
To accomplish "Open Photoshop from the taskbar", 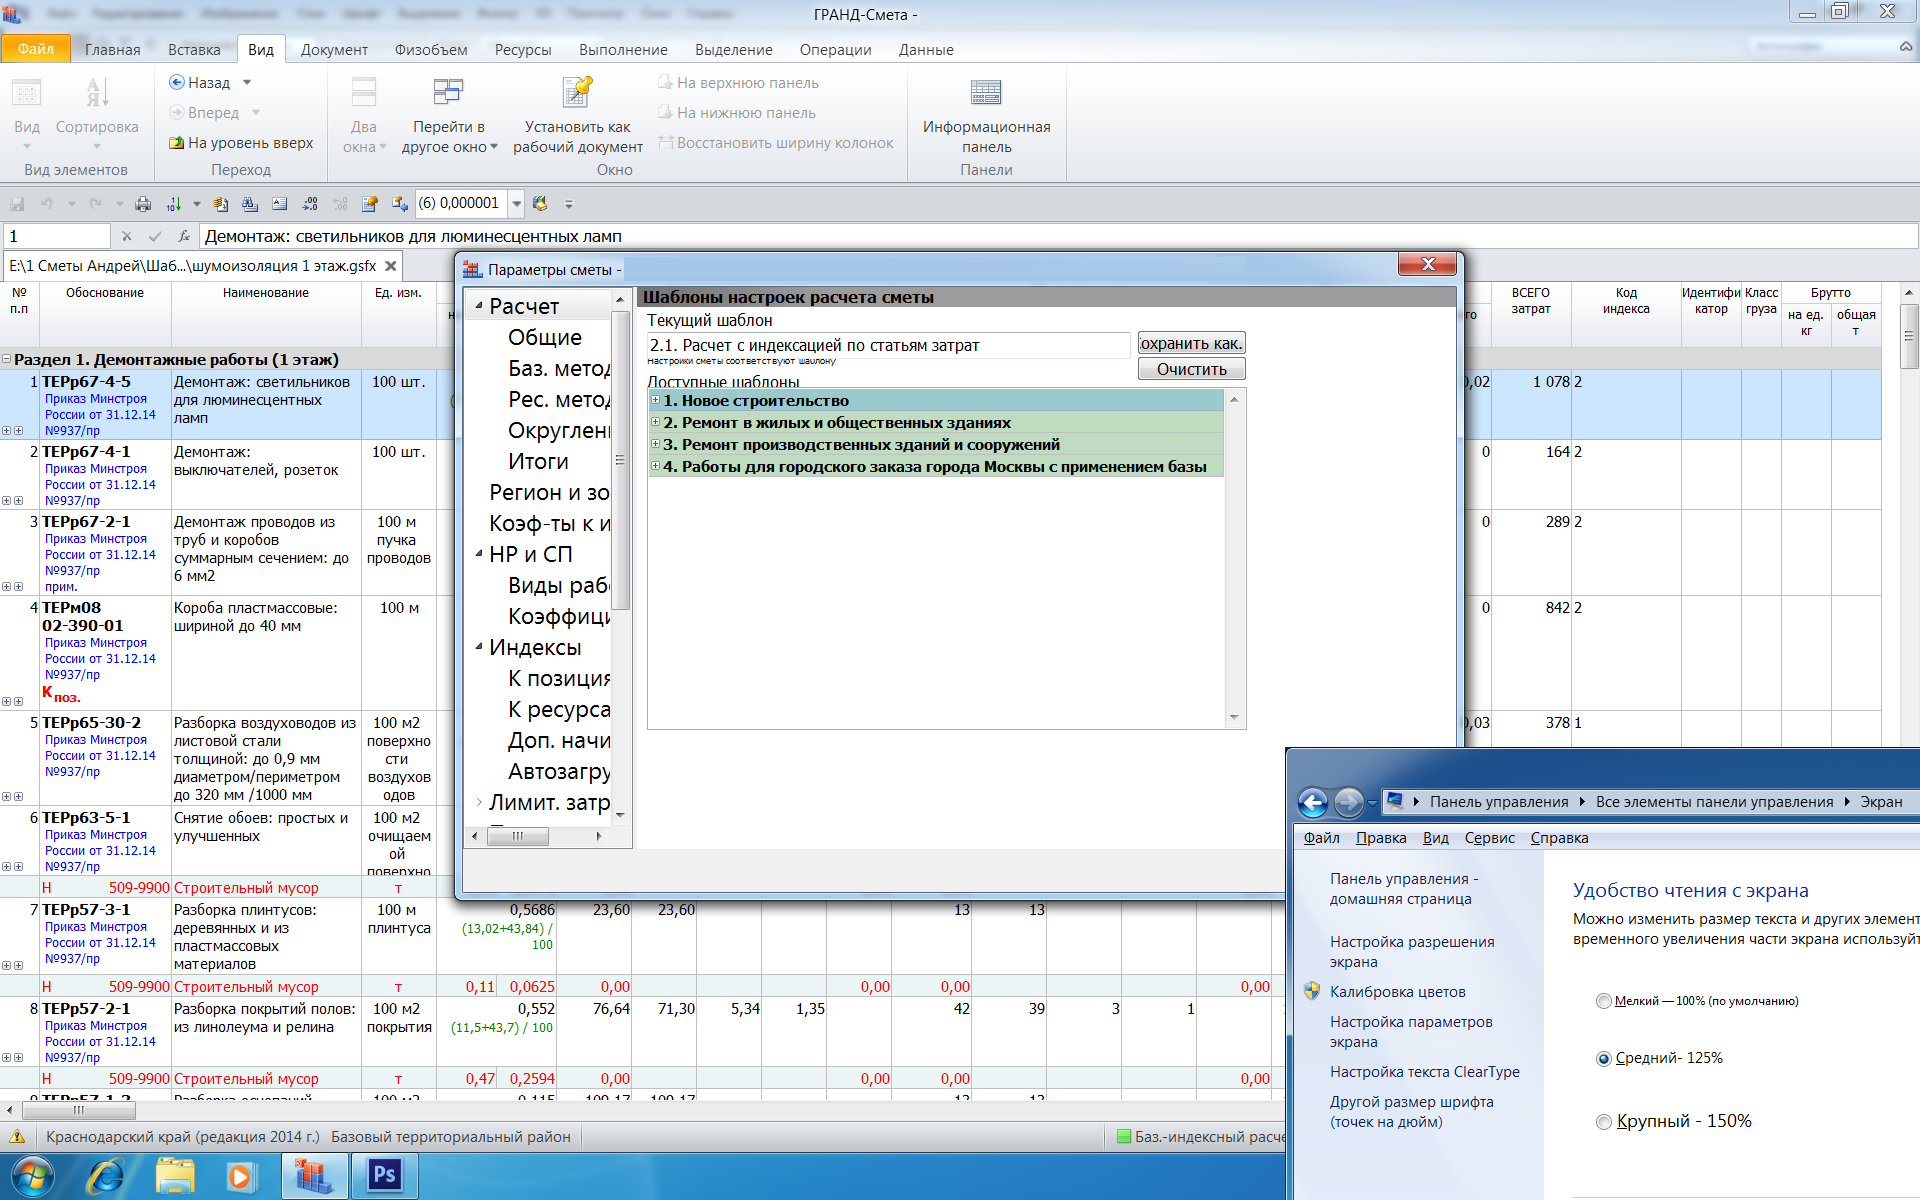I will click(384, 1175).
